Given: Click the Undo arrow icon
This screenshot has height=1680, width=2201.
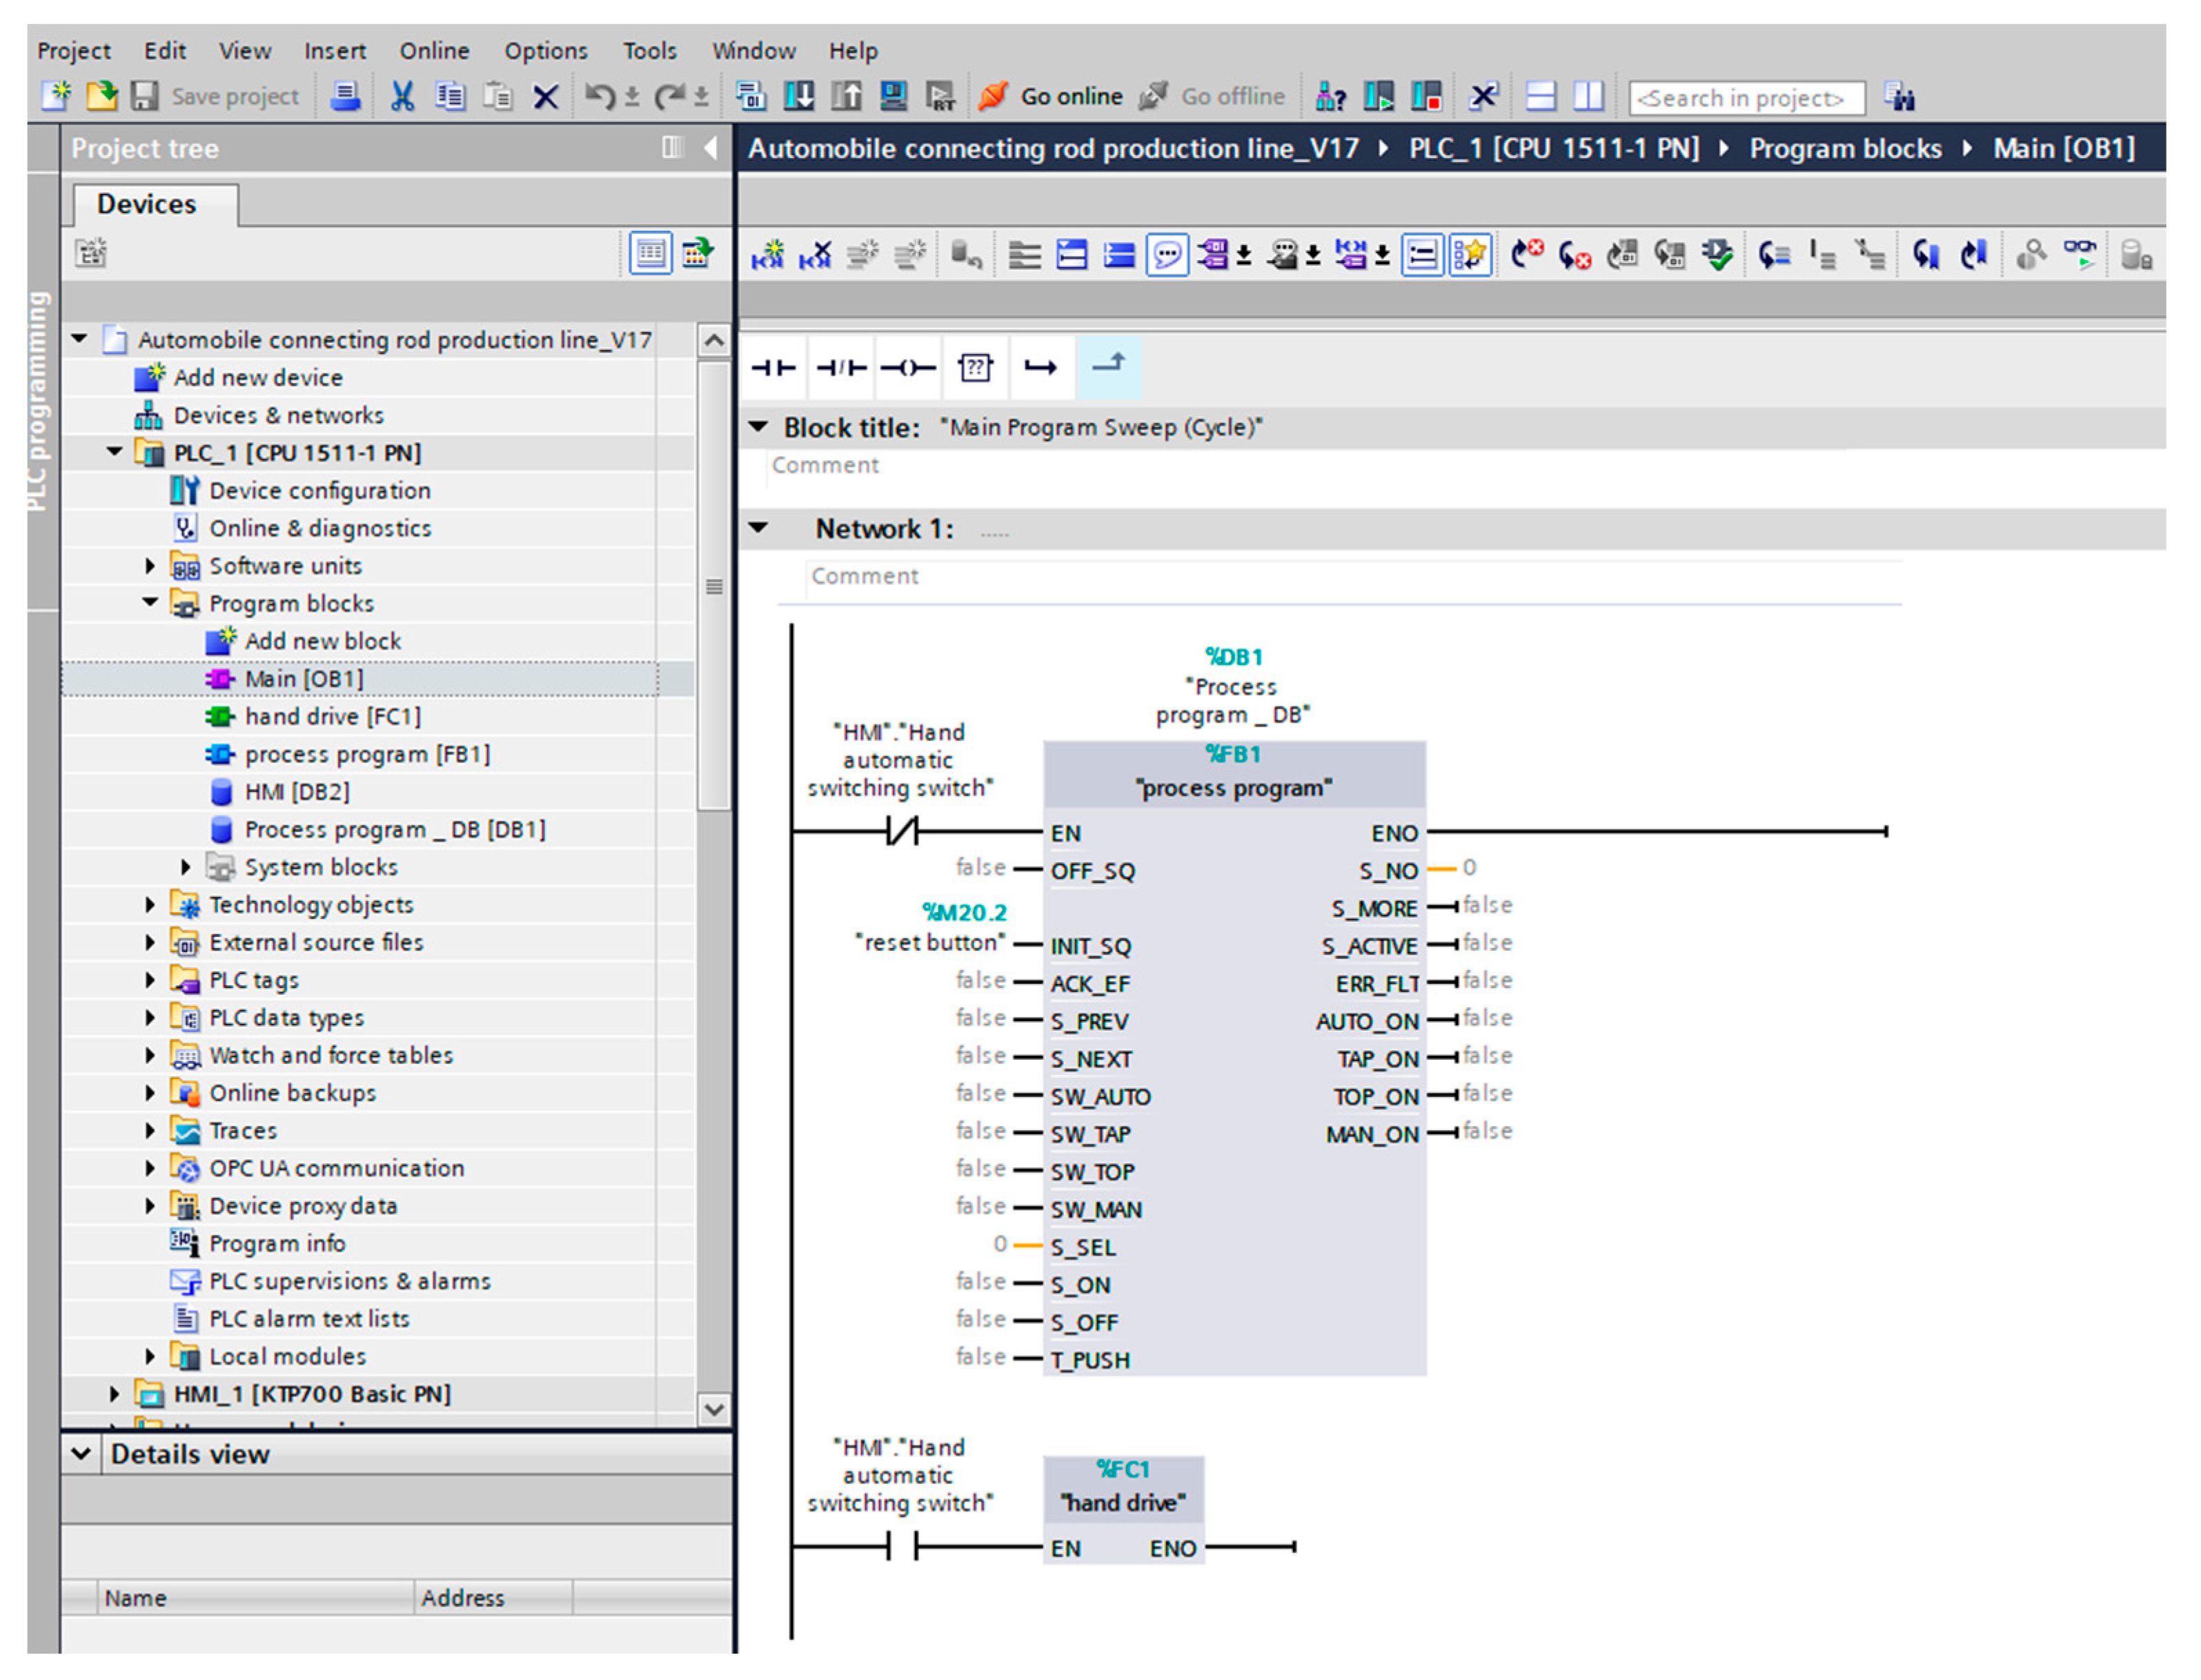Looking at the screenshot, I should [x=600, y=97].
